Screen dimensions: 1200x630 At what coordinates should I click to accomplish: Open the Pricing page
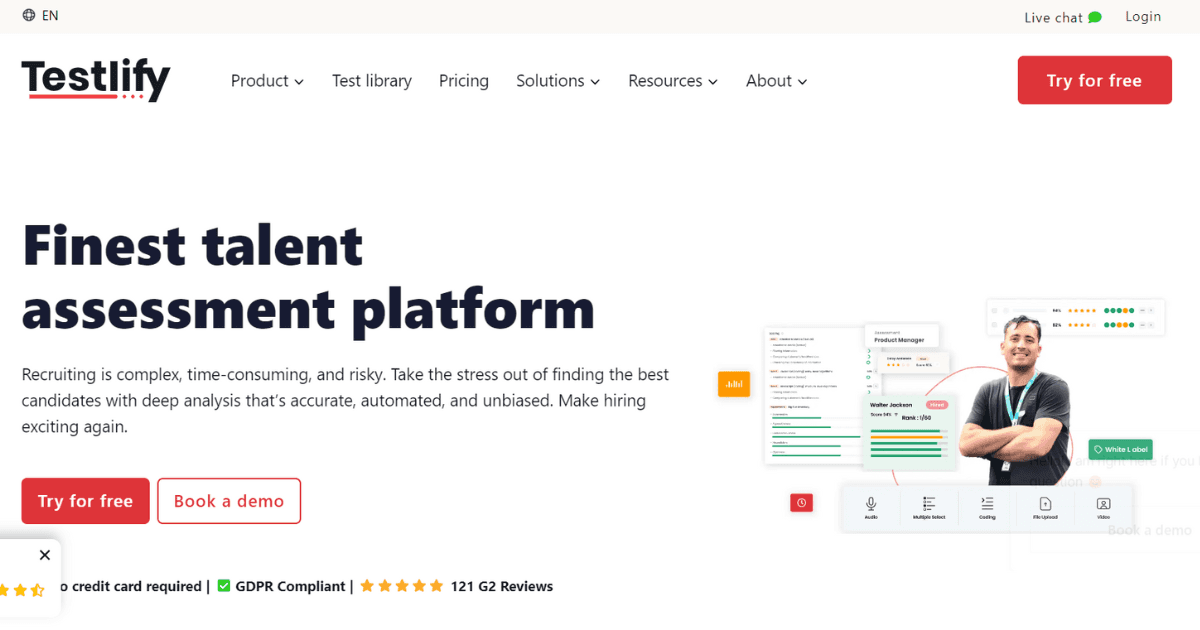(464, 81)
